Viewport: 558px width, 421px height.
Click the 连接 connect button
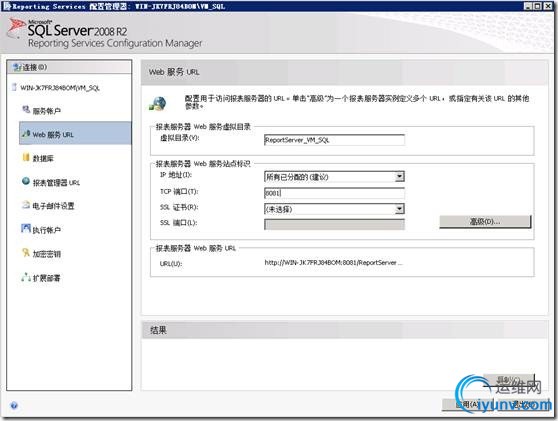coord(69,67)
